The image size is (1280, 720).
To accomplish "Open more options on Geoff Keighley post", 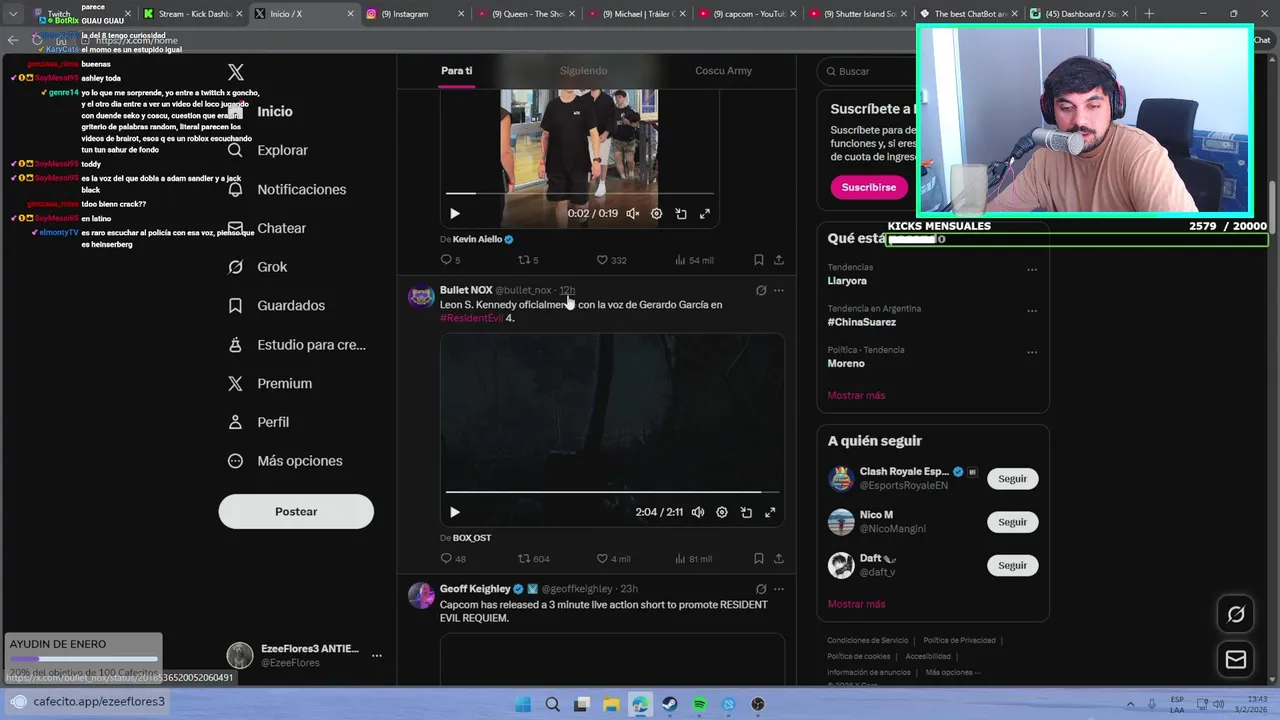I will tap(779, 589).
